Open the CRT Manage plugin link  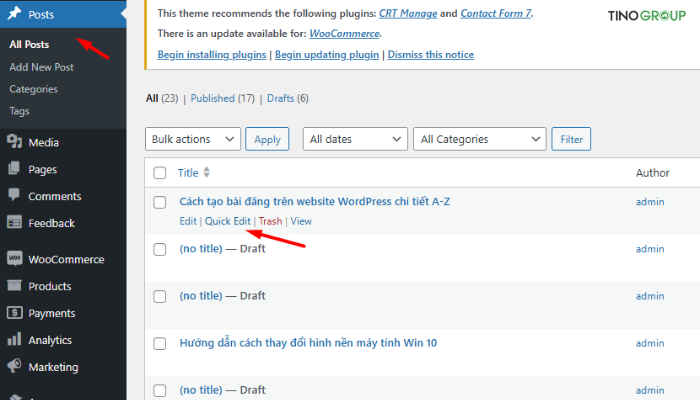coord(408,13)
